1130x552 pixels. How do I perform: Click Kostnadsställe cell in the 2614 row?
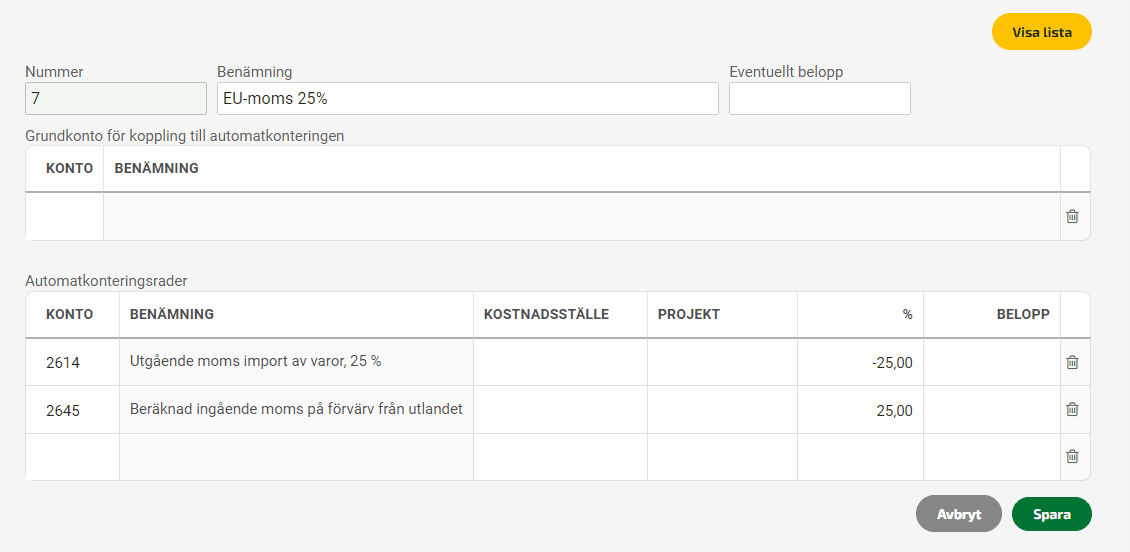(560, 362)
